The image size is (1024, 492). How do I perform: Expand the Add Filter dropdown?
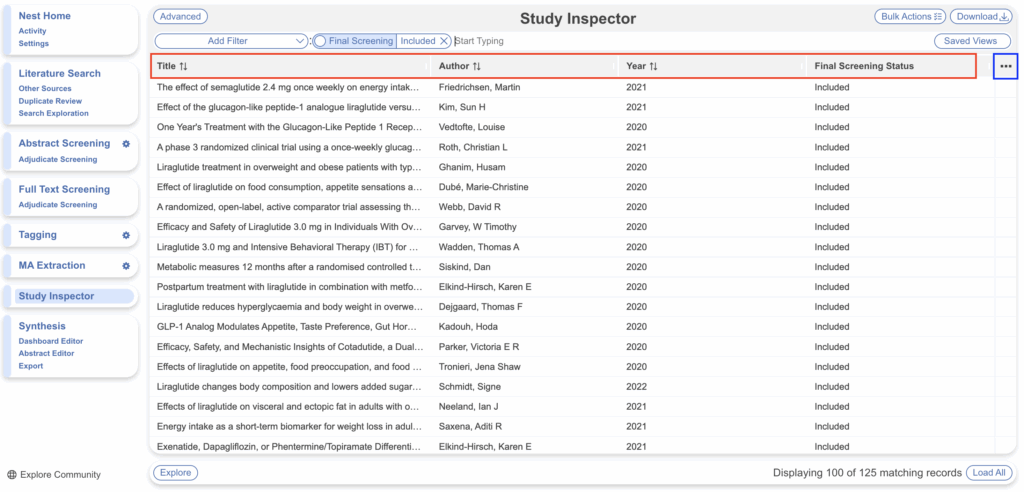click(231, 41)
